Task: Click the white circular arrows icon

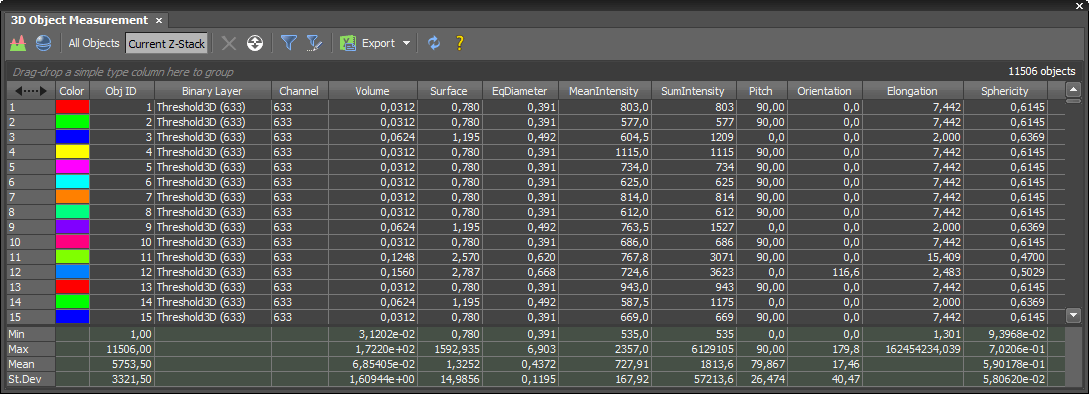Action: point(255,43)
